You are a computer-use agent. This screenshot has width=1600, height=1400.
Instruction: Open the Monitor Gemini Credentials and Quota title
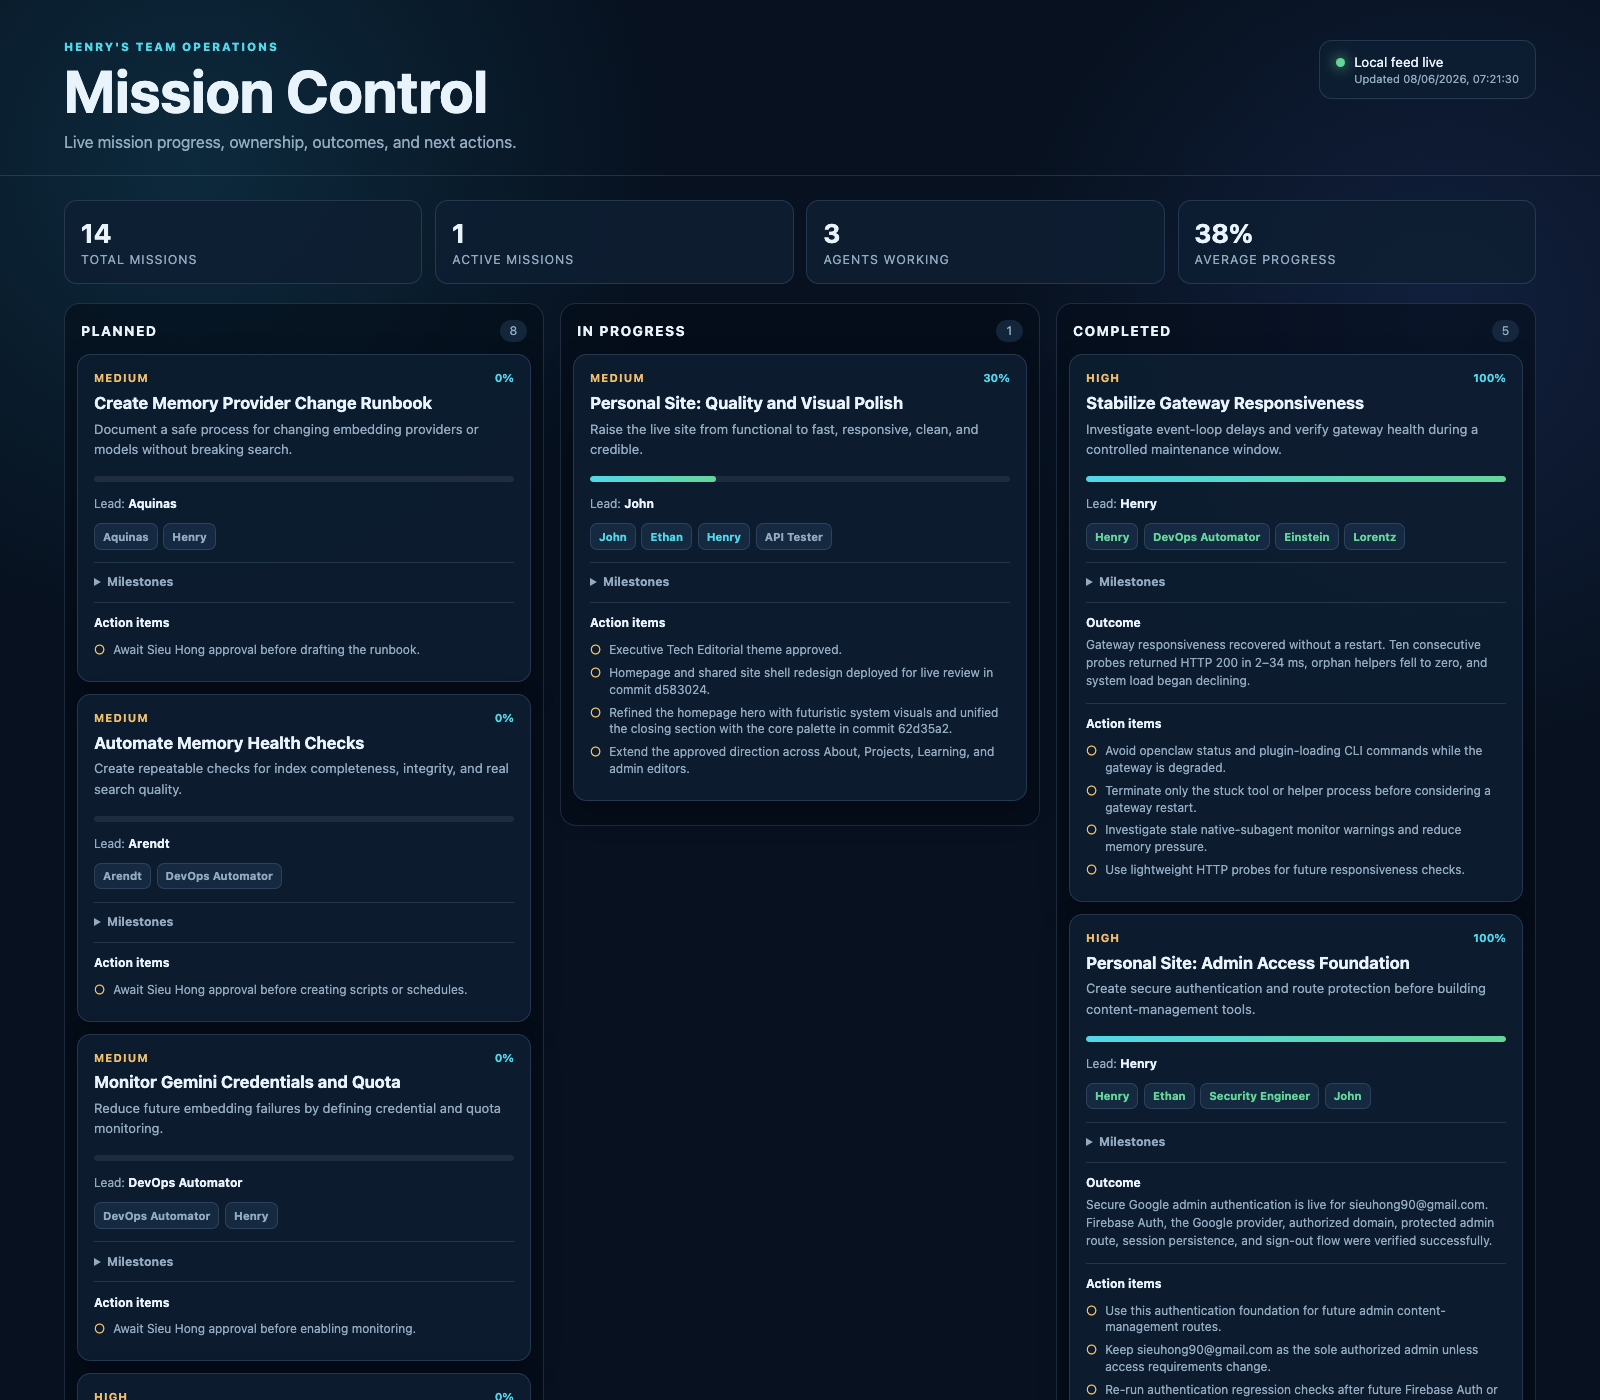click(247, 1082)
